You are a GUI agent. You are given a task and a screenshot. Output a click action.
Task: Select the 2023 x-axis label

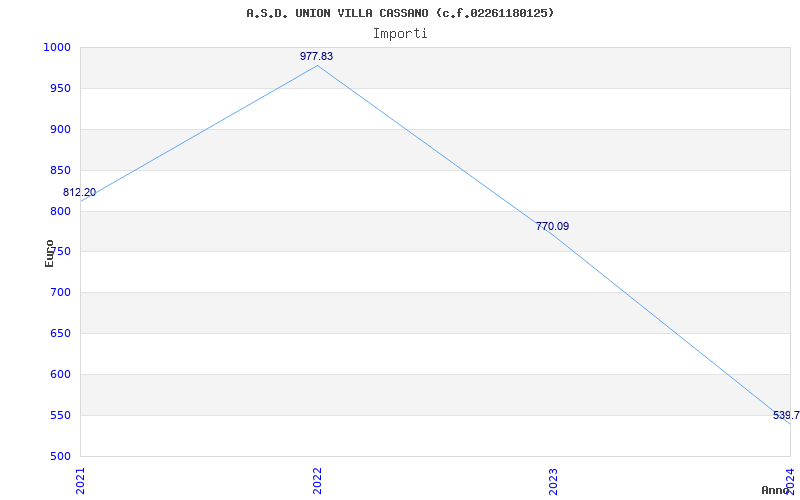pos(554,481)
